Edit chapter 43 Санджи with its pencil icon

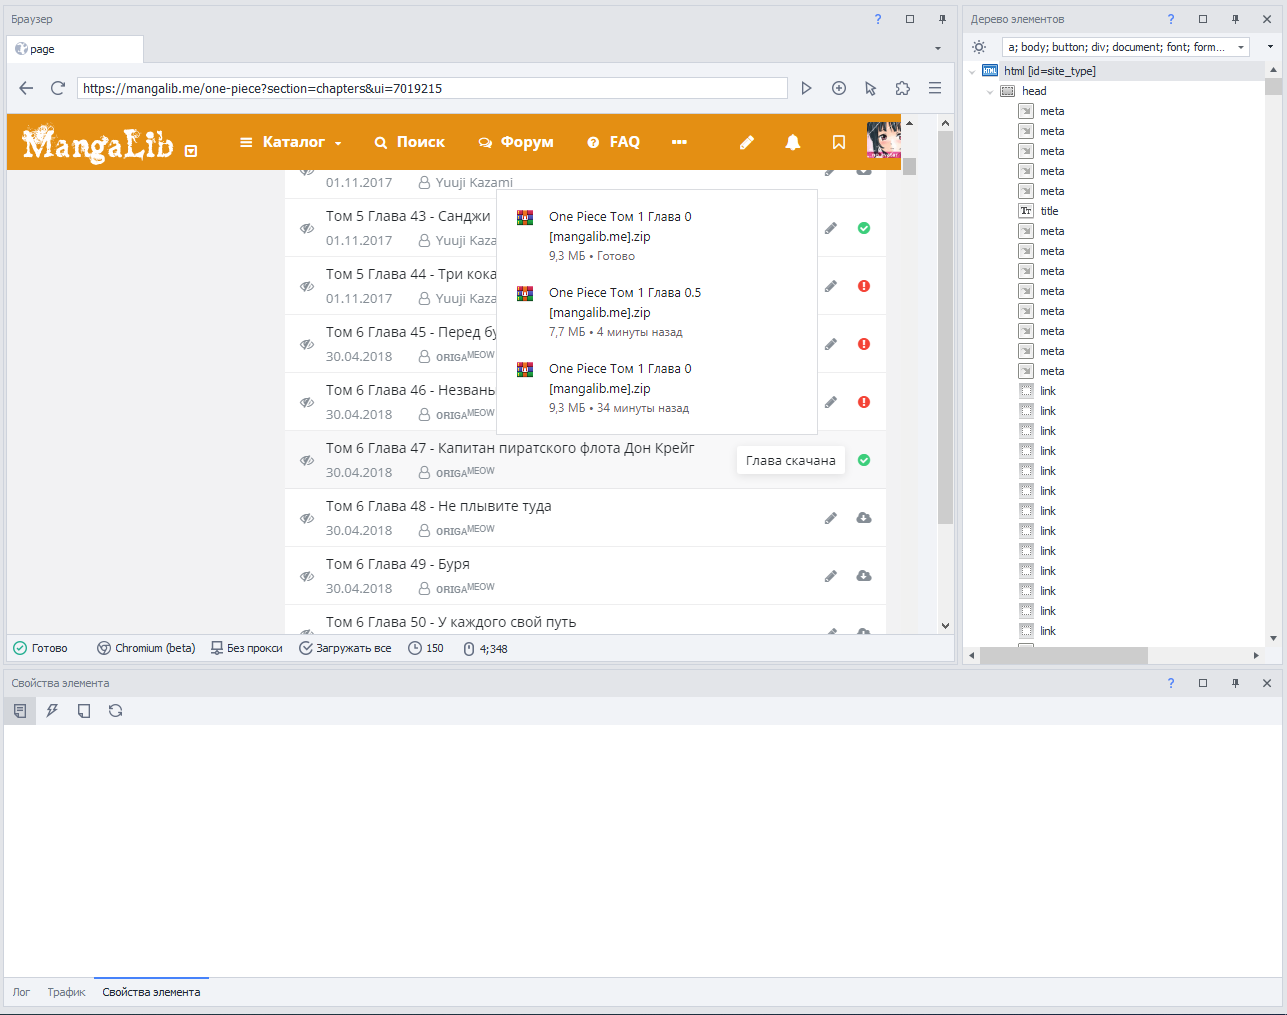831,228
